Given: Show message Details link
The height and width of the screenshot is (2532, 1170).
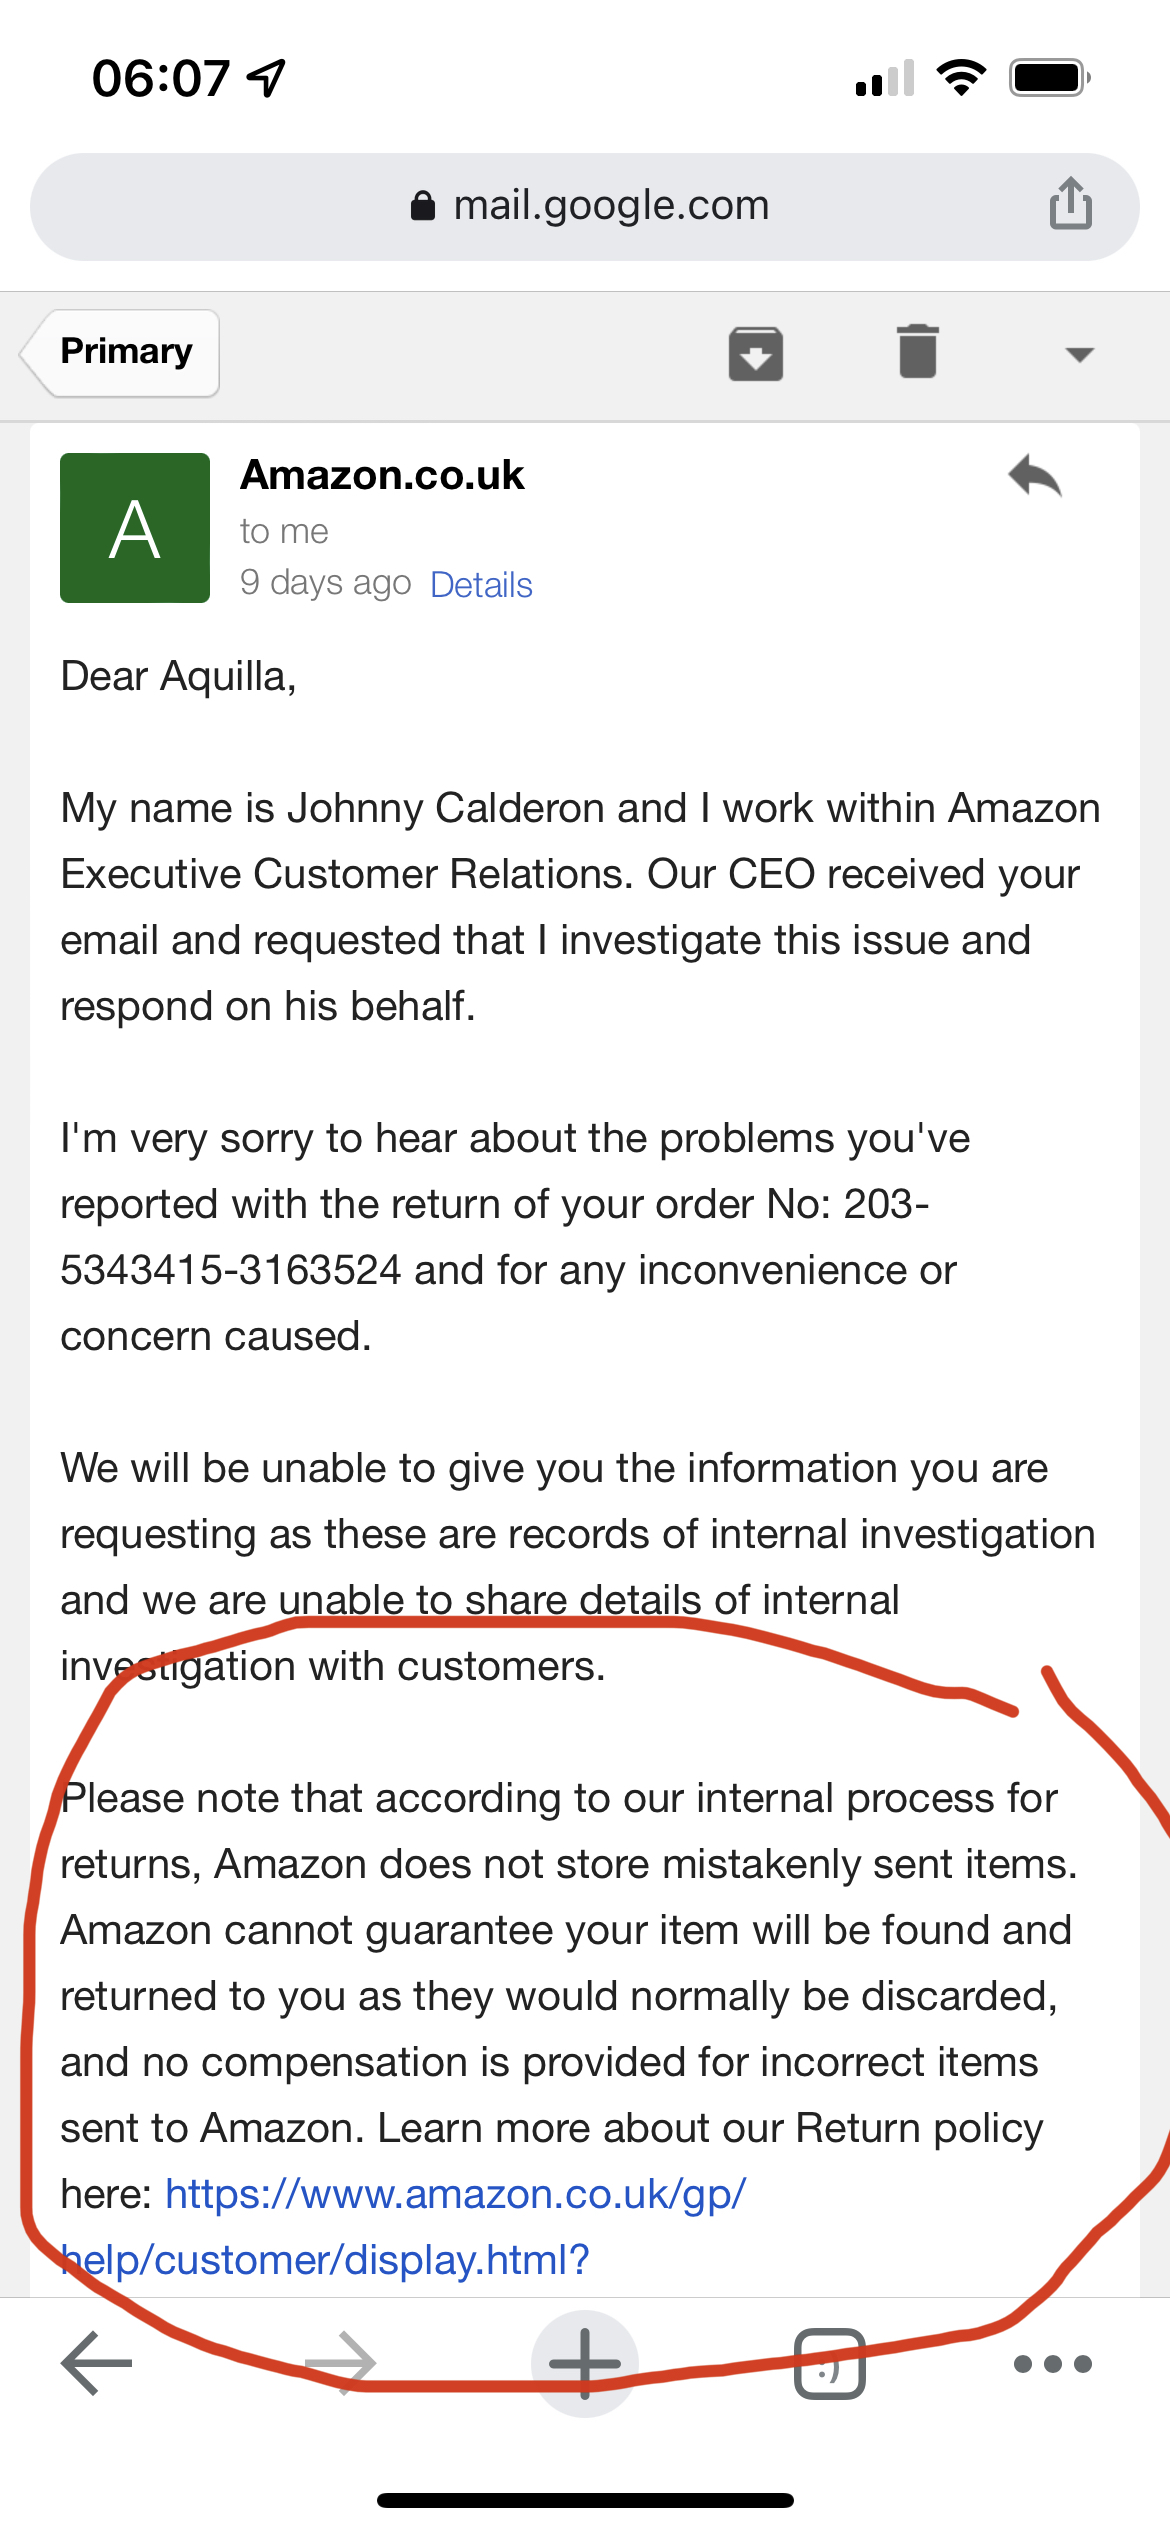Looking at the screenshot, I should (x=481, y=584).
